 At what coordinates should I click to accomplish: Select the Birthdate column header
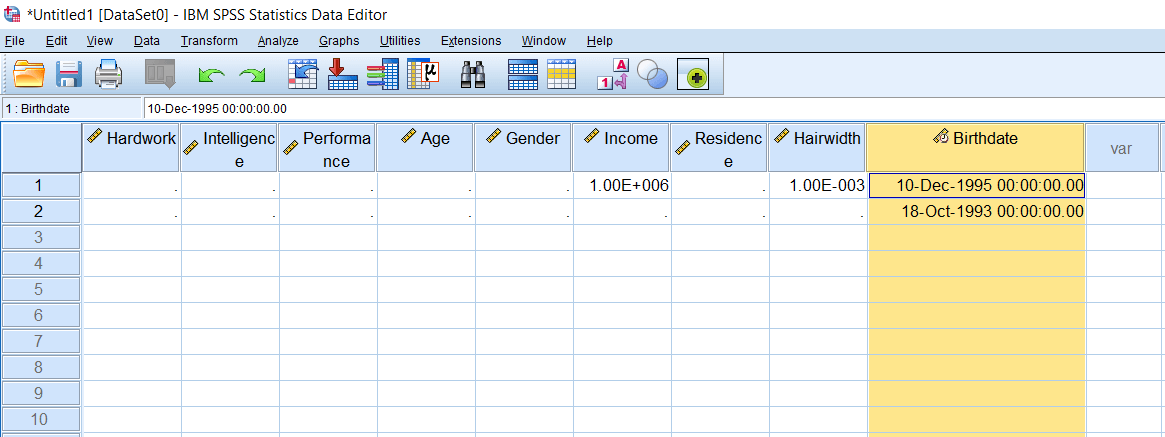click(x=975, y=139)
